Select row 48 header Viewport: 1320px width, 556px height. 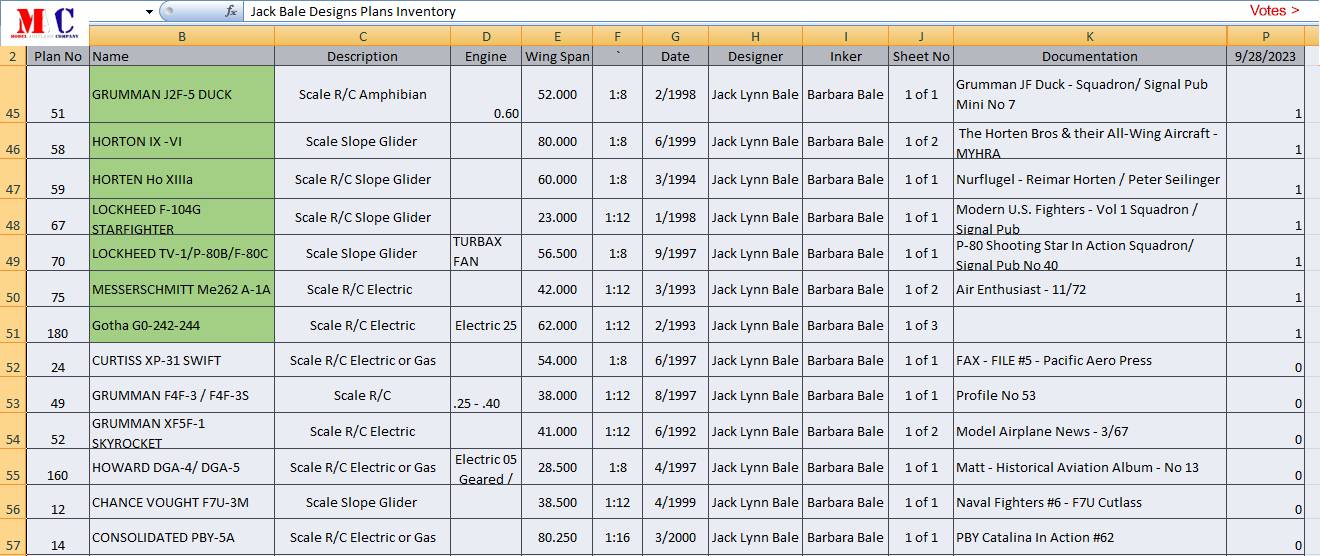(13, 217)
